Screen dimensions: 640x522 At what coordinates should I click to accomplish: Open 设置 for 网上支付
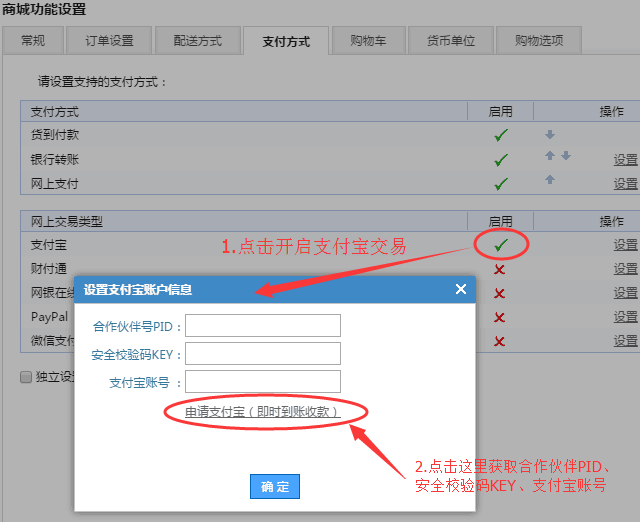click(625, 184)
